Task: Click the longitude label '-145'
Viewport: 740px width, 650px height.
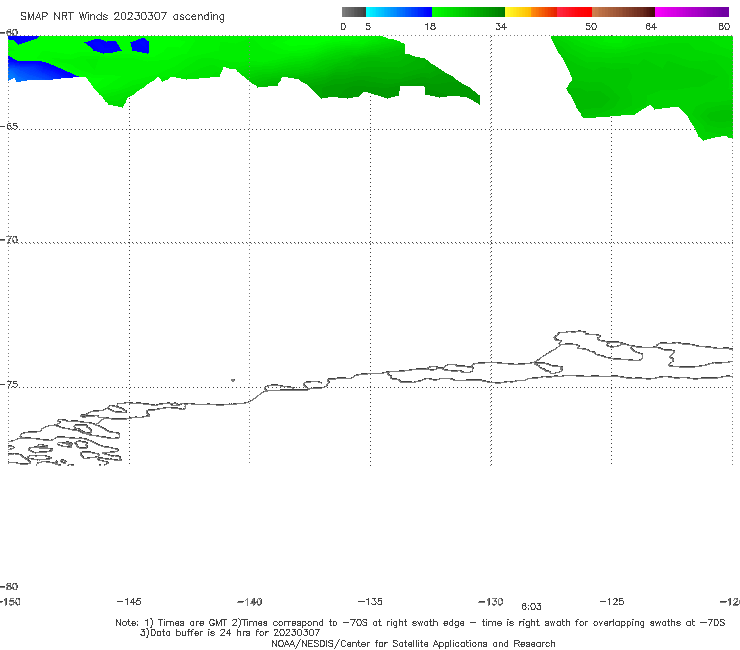Action: pos(129,601)
